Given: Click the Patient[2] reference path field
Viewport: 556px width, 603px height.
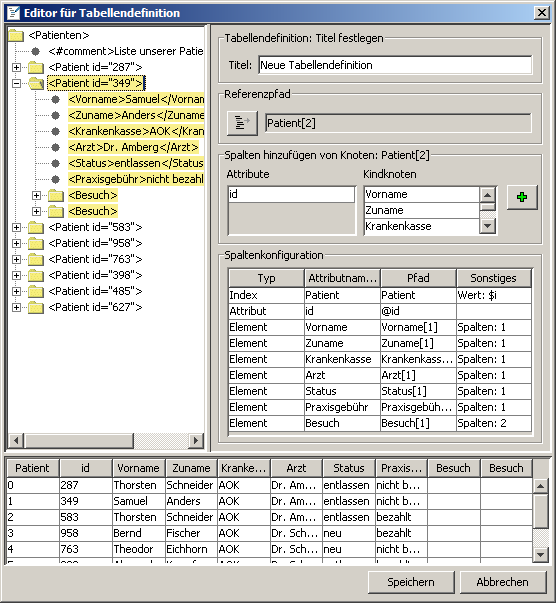Looking at the screenshot, I should pyautogui.click(x=398, y=123).
